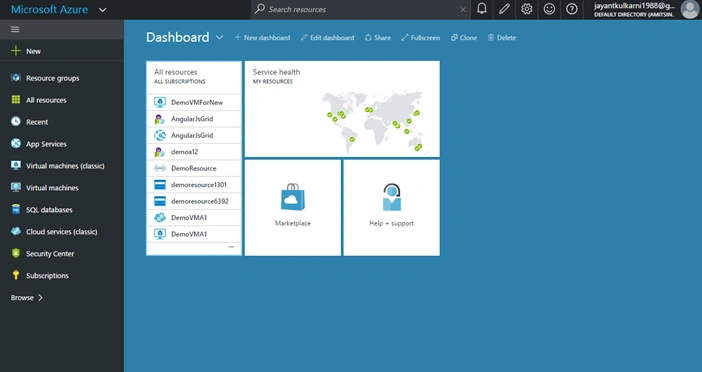Delete the dashboard

501,38
